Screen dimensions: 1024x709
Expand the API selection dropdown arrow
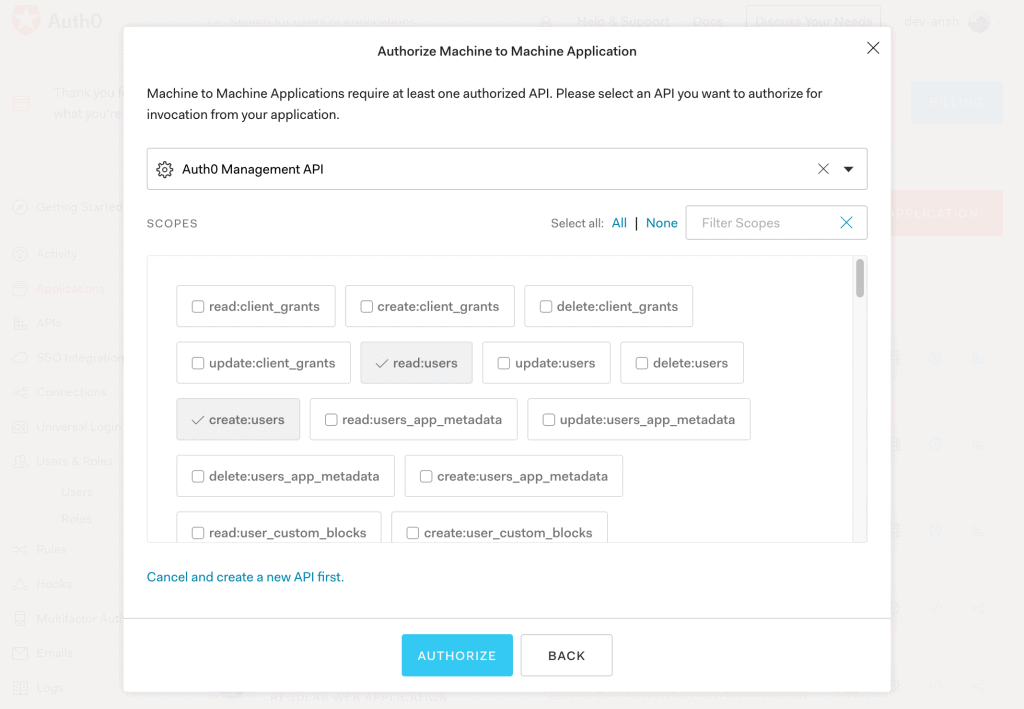tap(849, 169)
